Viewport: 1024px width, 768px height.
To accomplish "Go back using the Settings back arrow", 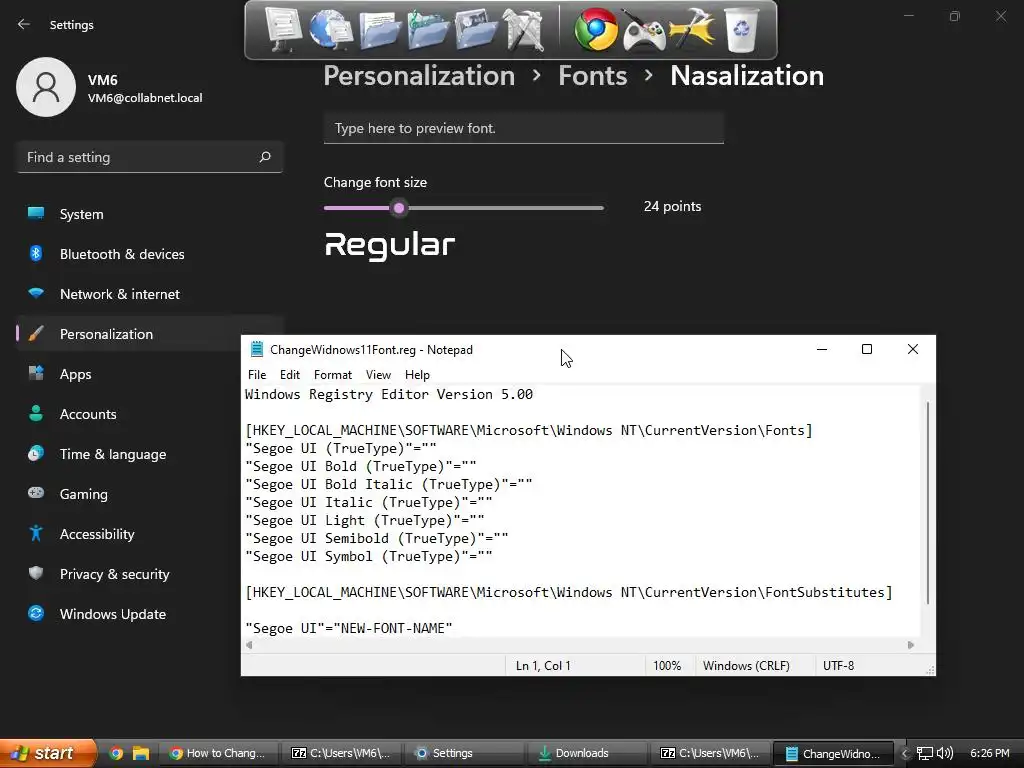I will tap(24, 25).
